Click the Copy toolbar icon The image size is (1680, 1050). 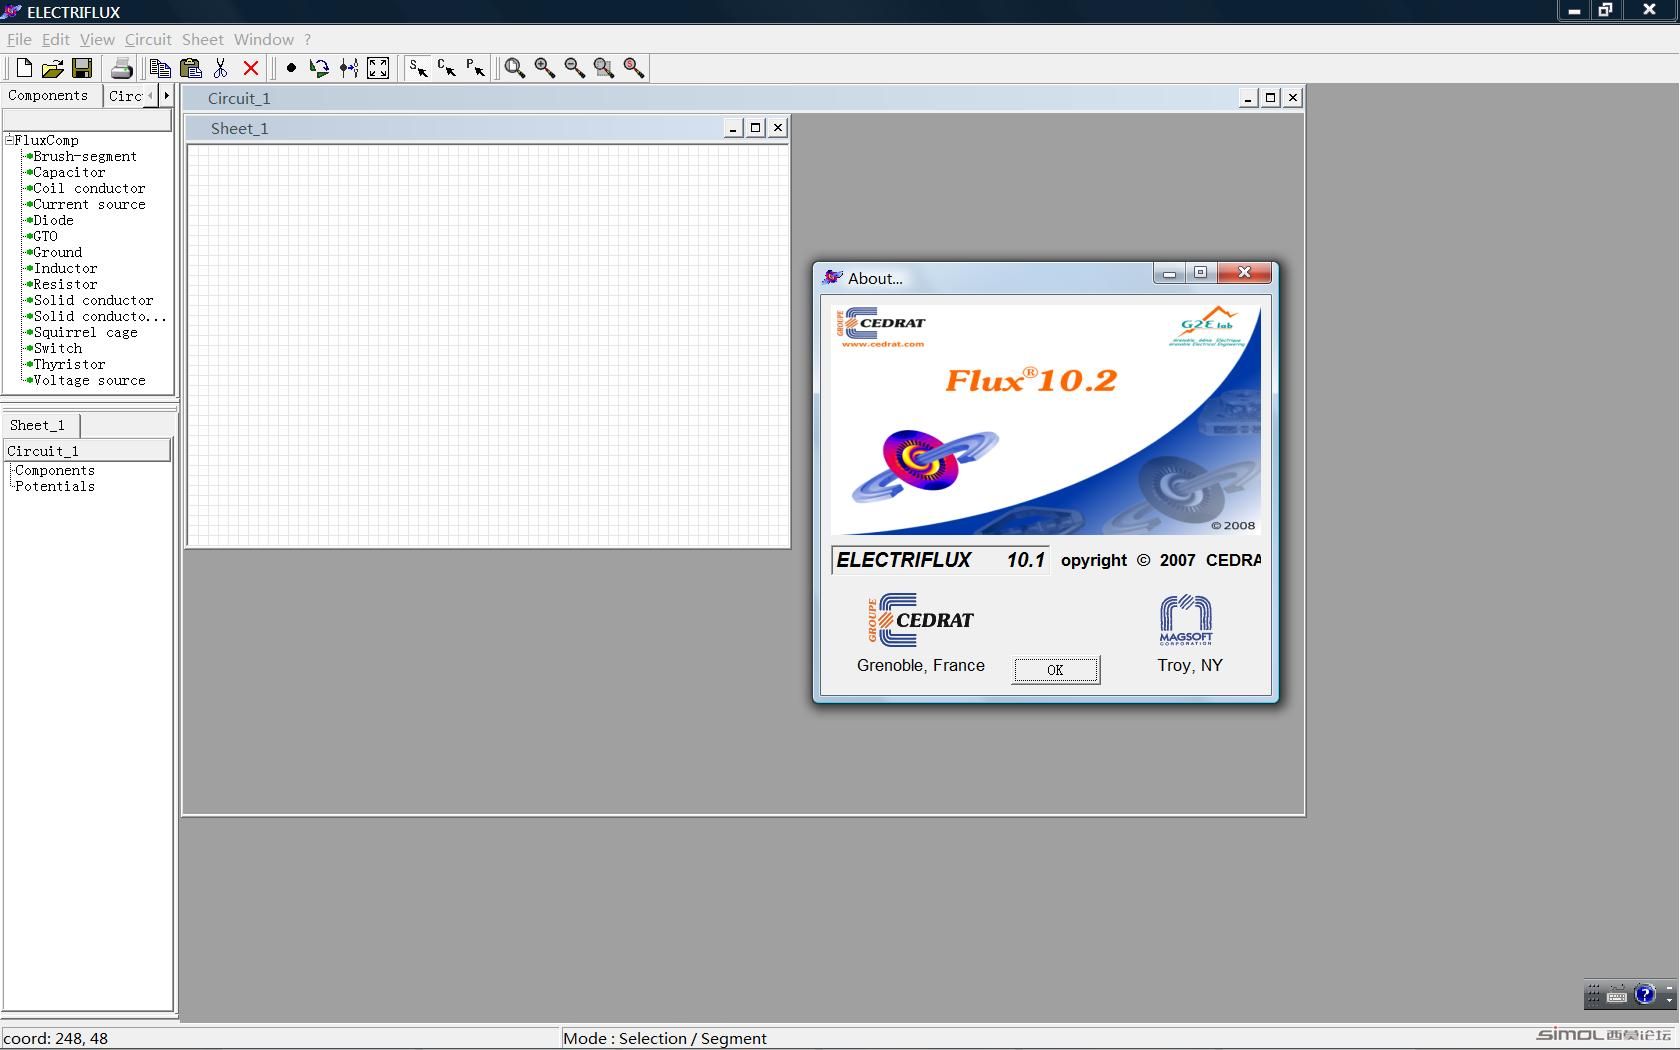pos(160,68)
